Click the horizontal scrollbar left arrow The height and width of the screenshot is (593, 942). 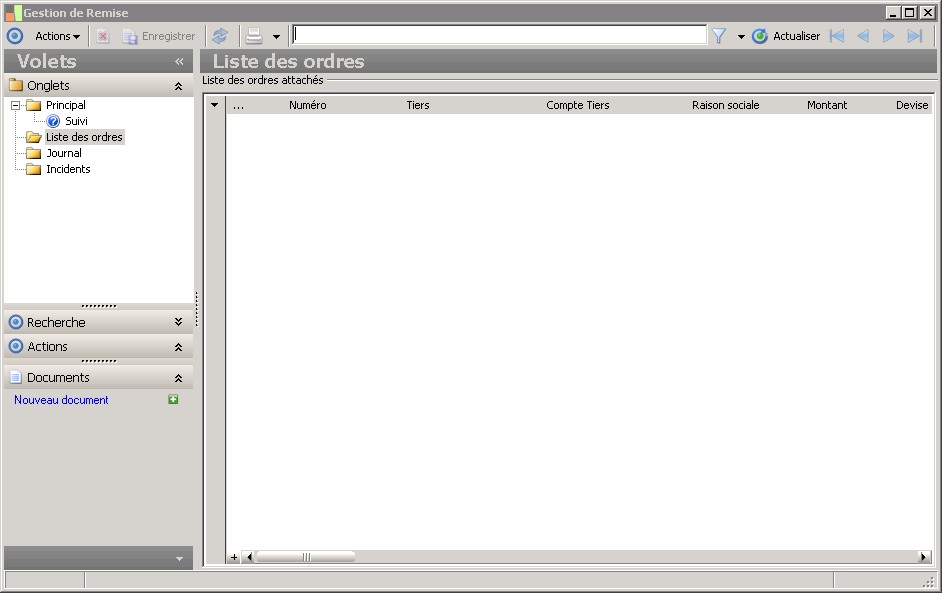249,557
